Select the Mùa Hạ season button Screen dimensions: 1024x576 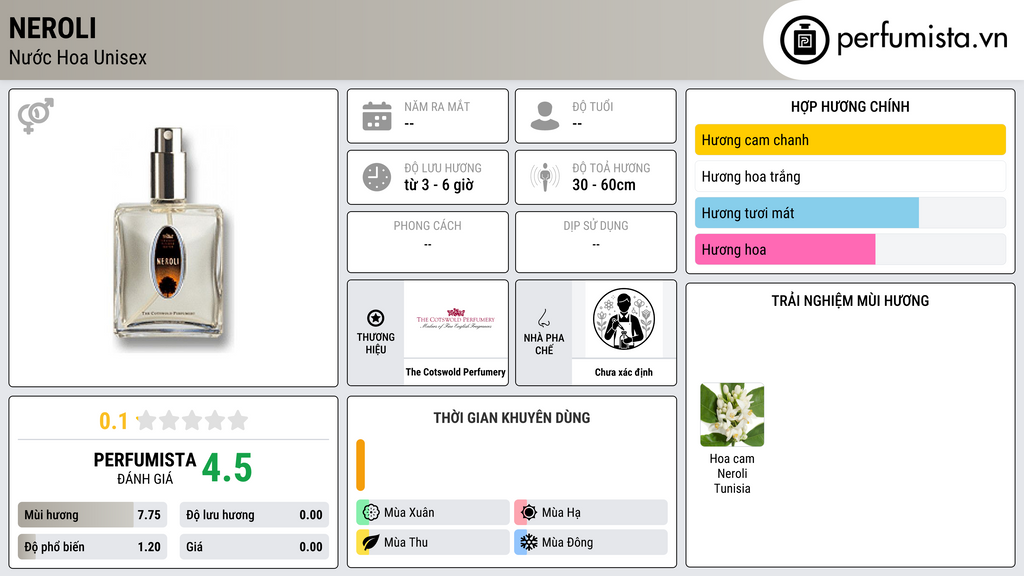click(591, 513)
